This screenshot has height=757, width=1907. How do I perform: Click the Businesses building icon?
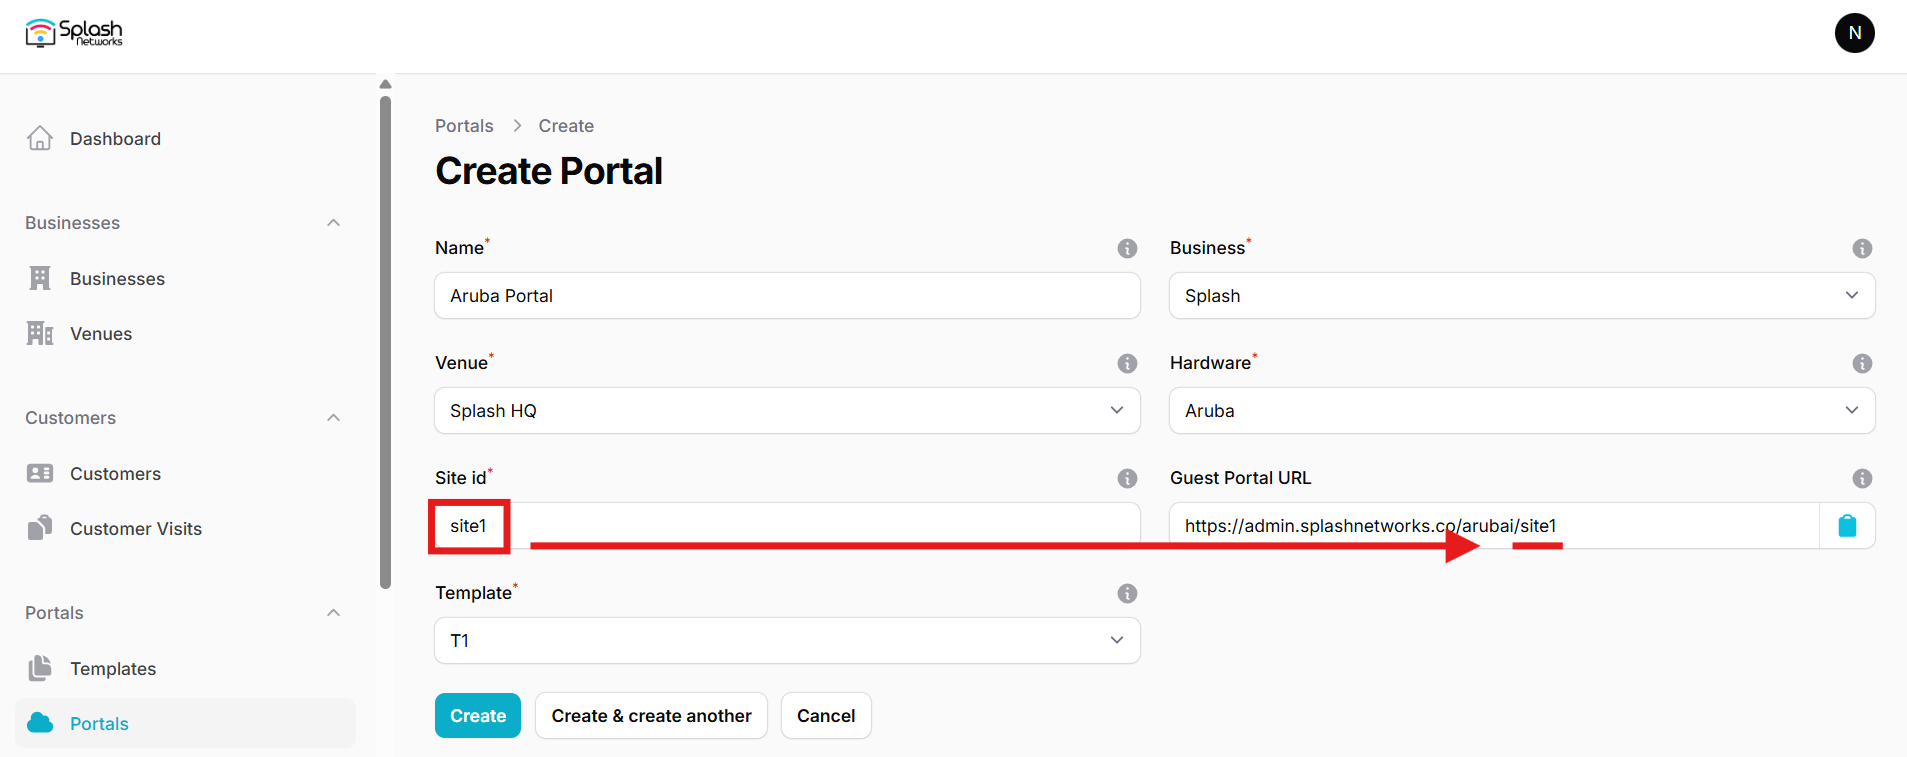[x=40, y=278]
